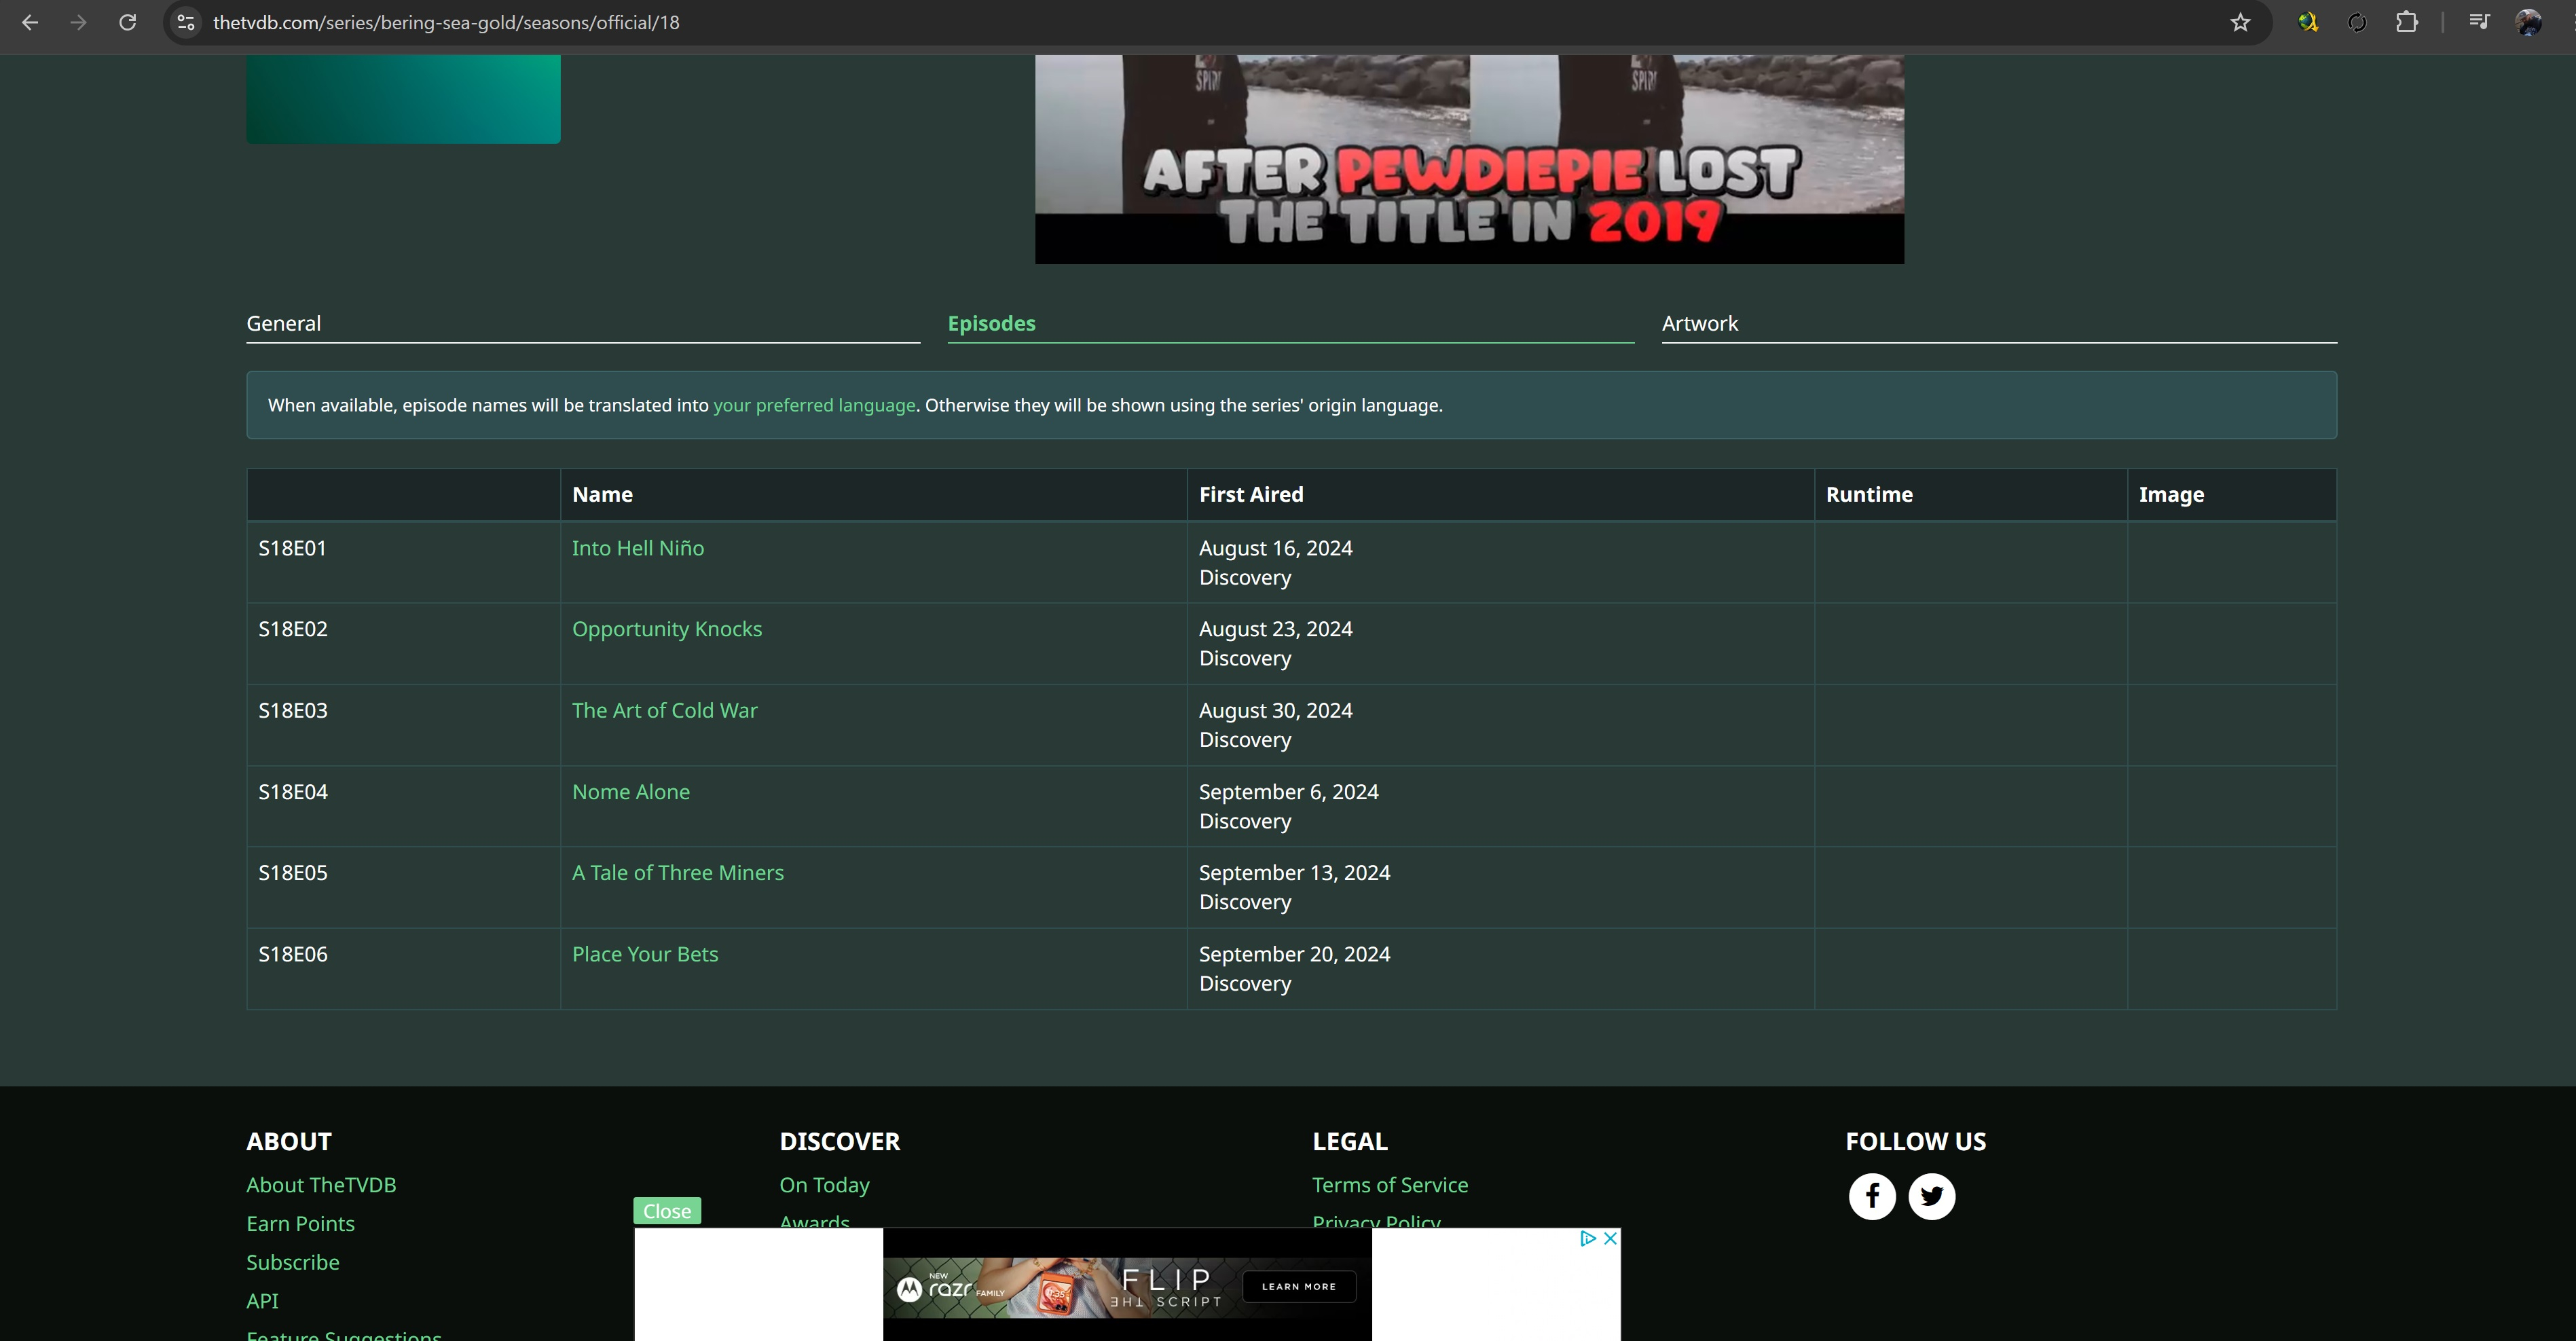2576x1341 pixels.
Task: Switch to the Artwork tab
Action: (x=1699, y=323)
